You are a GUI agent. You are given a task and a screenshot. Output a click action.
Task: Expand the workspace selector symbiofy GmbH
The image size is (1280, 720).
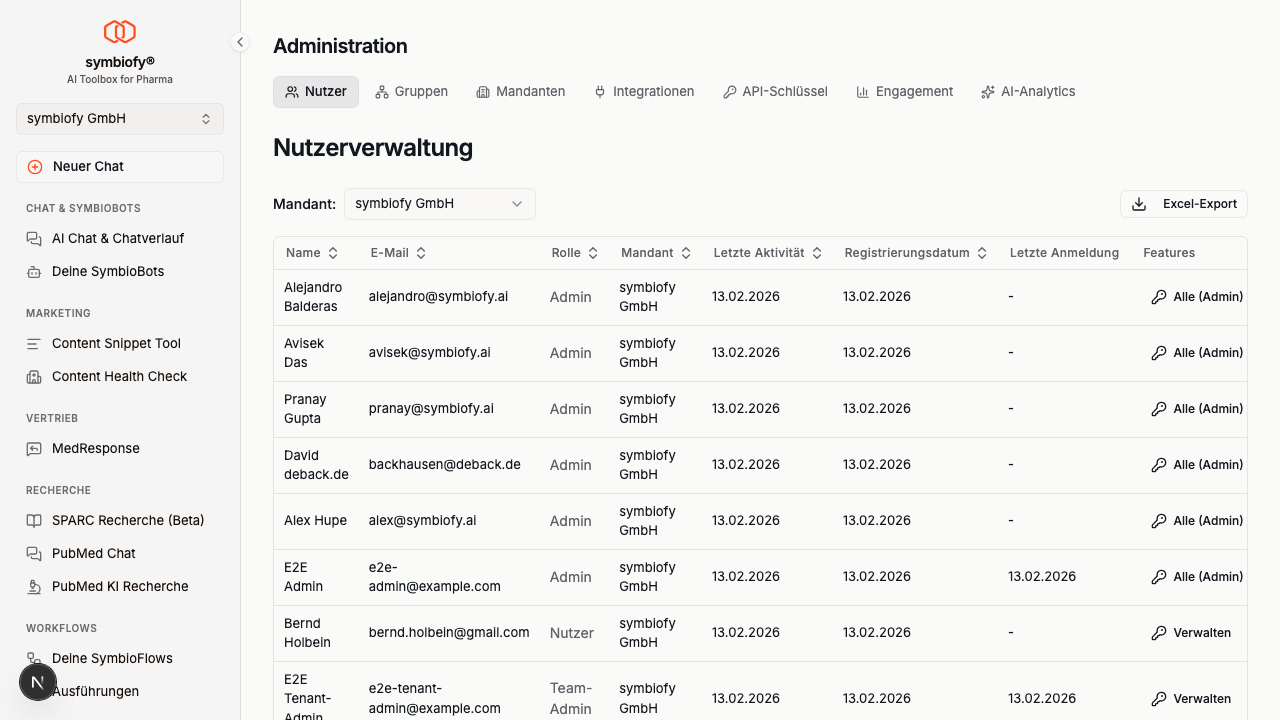point(119,118)
